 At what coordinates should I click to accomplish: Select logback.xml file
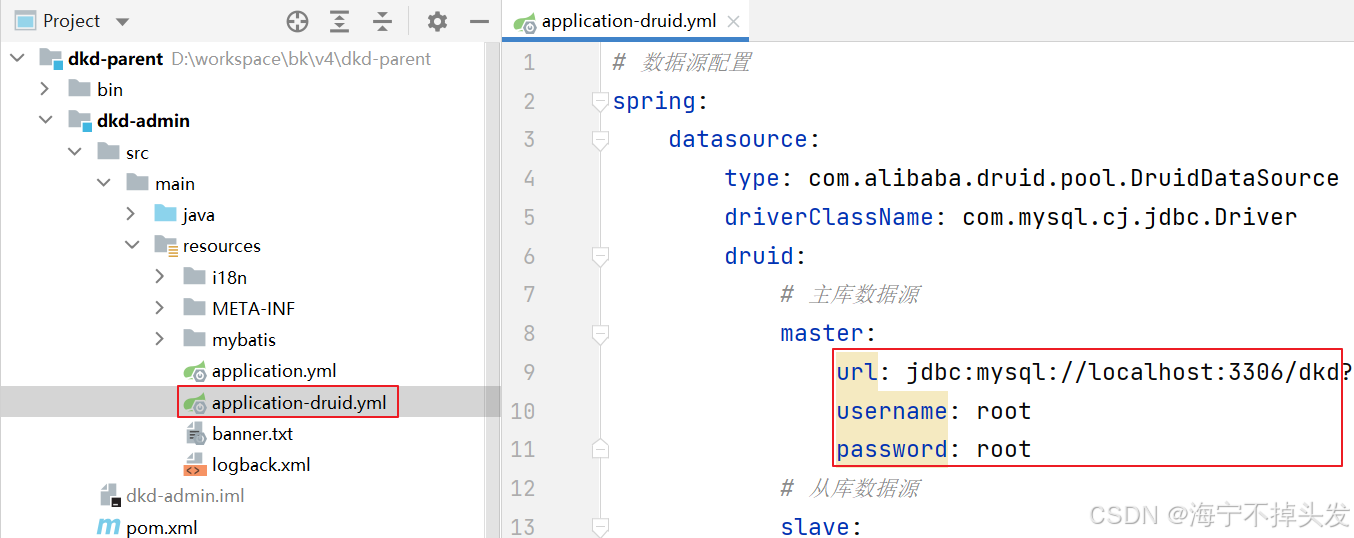(x=261, y=464)
